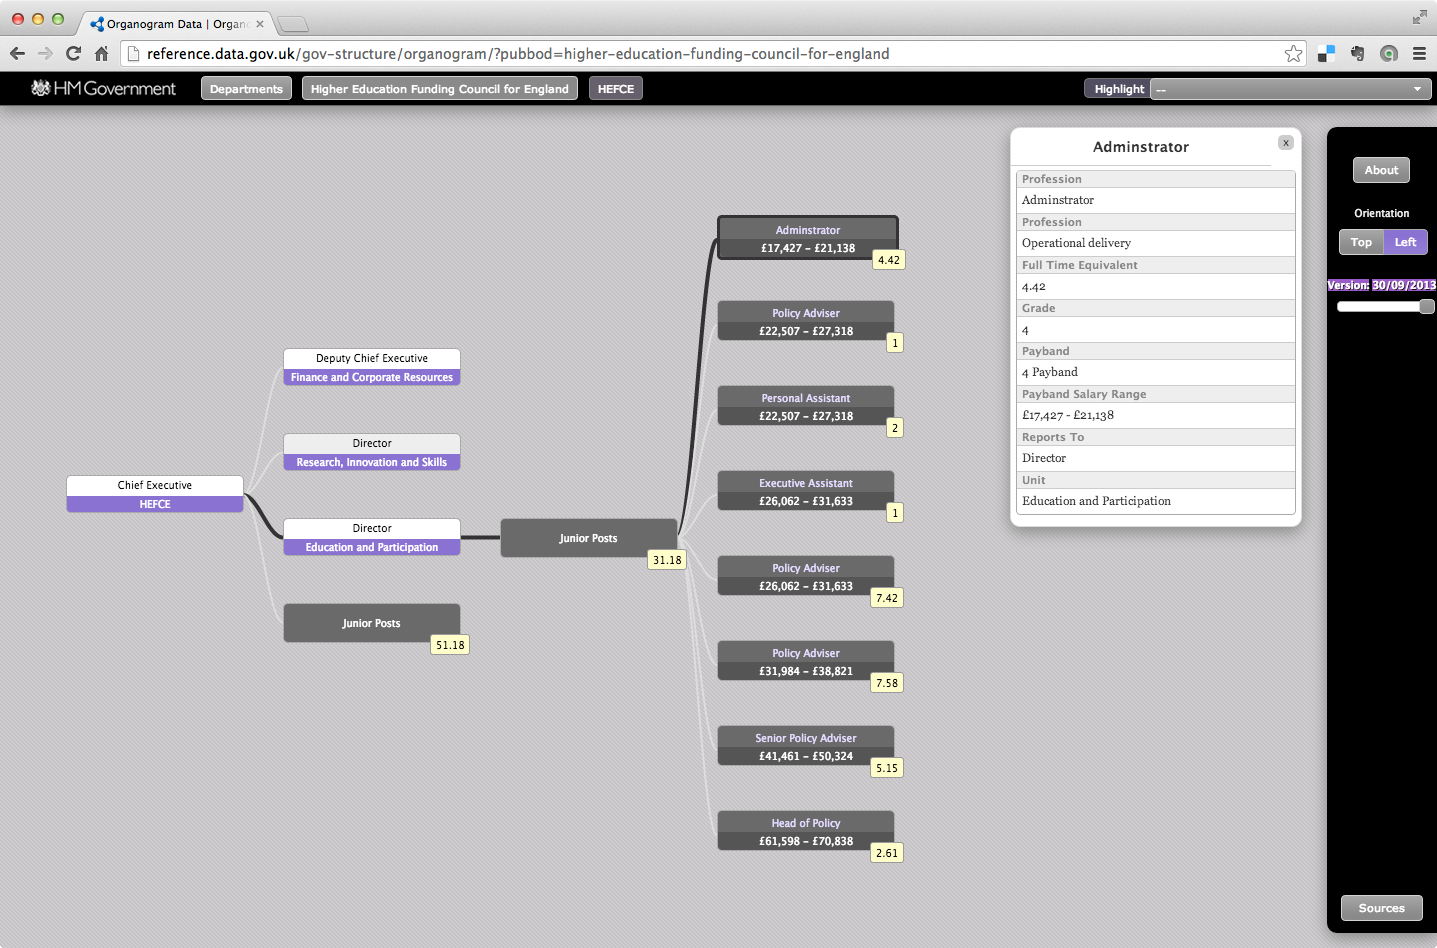
Task: Open the Highlight dropdown
Action: pyautogui.click(x=1288, y=89)
